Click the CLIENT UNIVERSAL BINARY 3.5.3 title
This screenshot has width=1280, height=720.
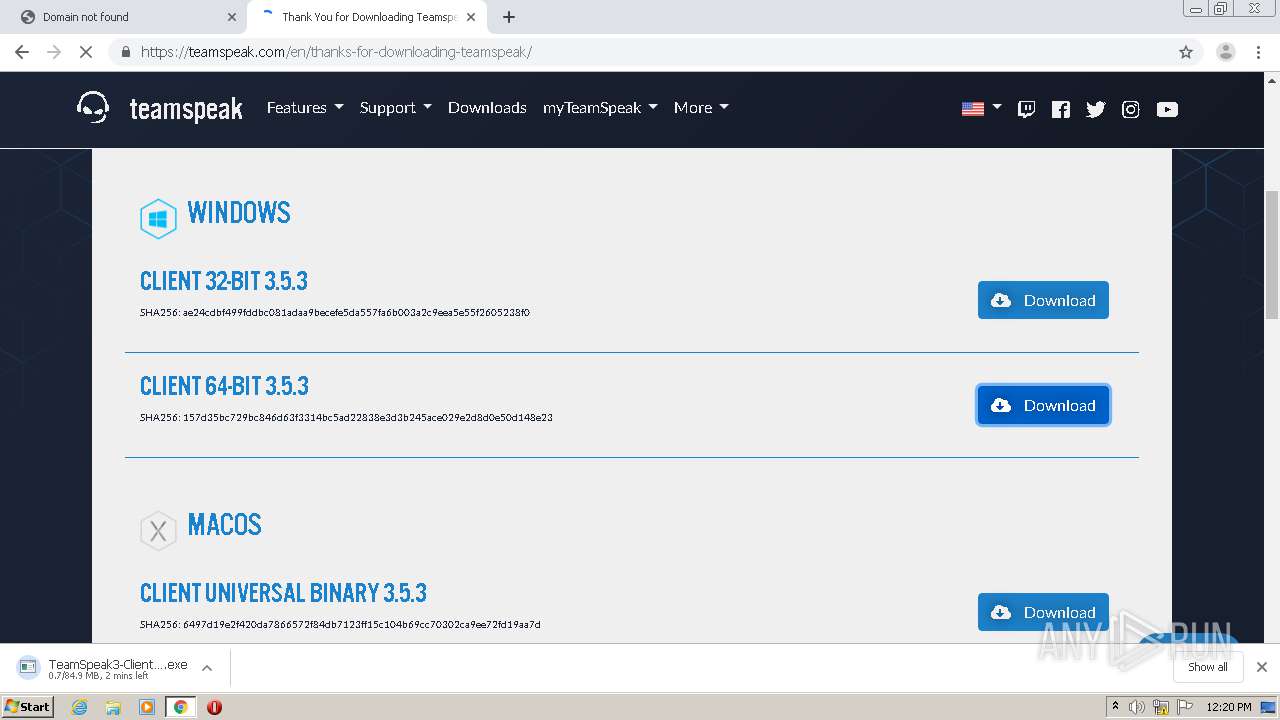[x=283, y=593]
